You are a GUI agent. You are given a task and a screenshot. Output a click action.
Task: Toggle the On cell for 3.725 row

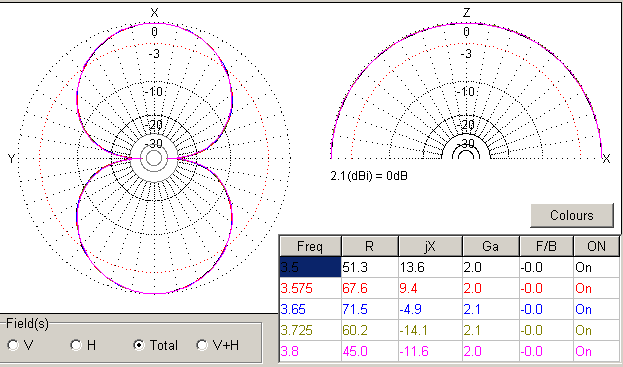(x=596, y=330)
